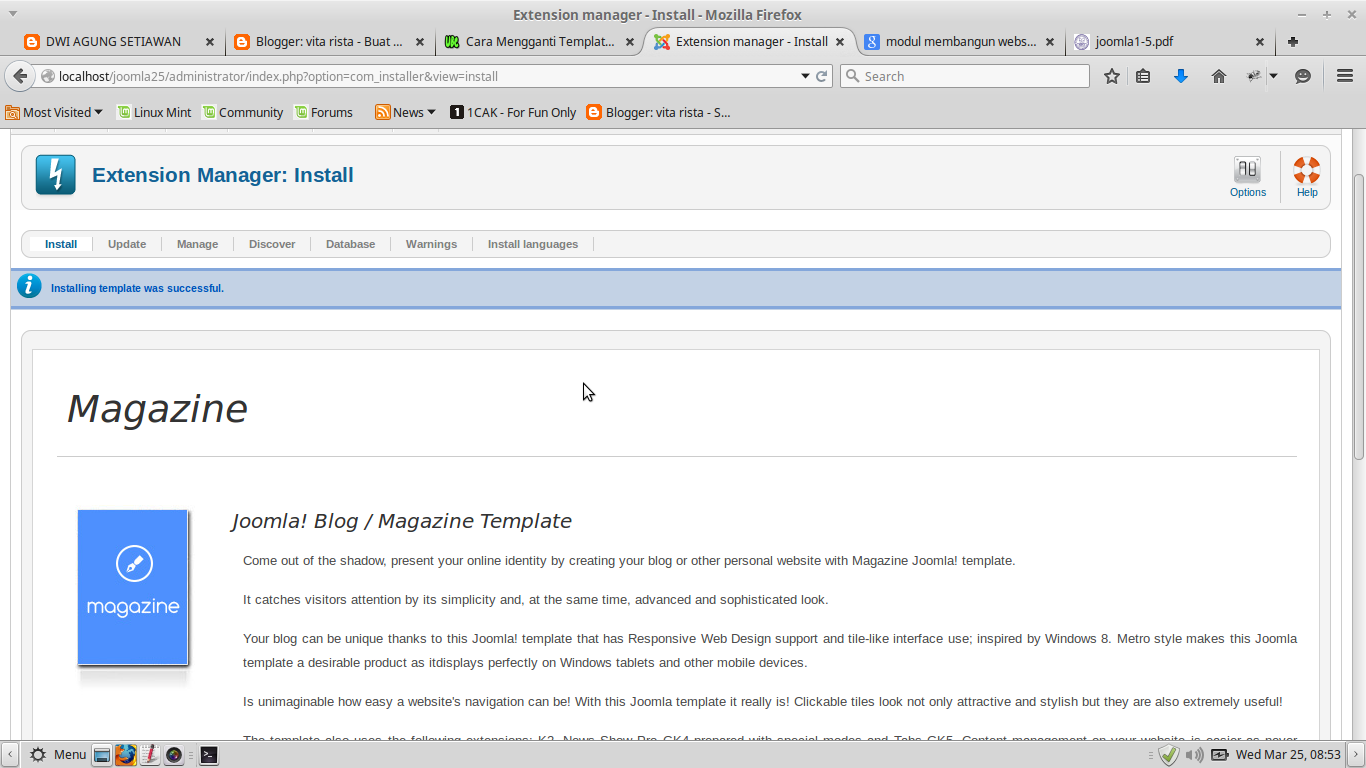
Task: Open the Firefox hamburger menu
Action: (x=1345, y=76)
